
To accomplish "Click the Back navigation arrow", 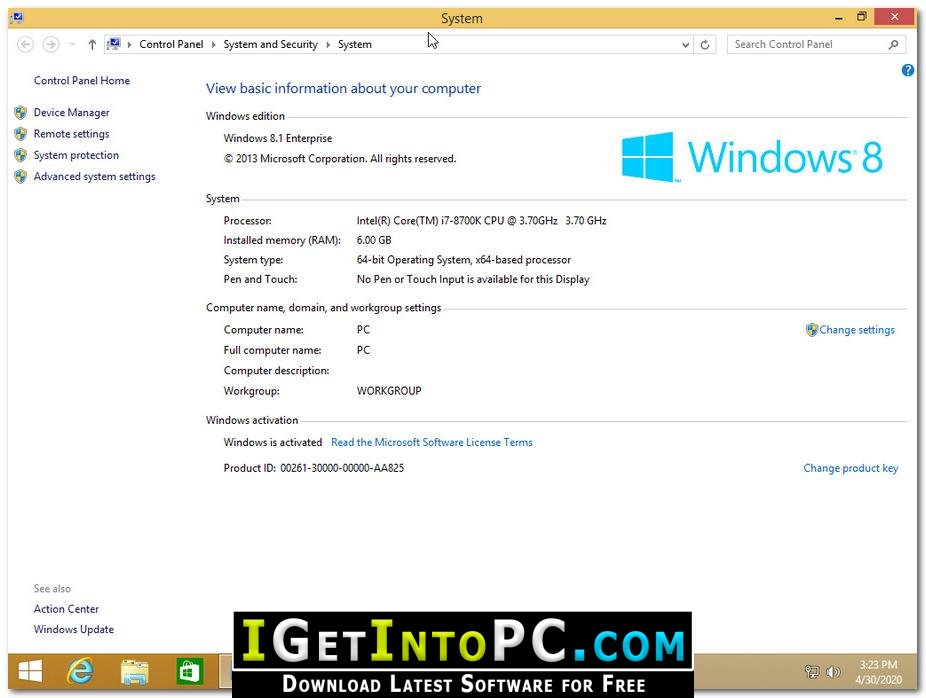I will [x=25, y=44].
